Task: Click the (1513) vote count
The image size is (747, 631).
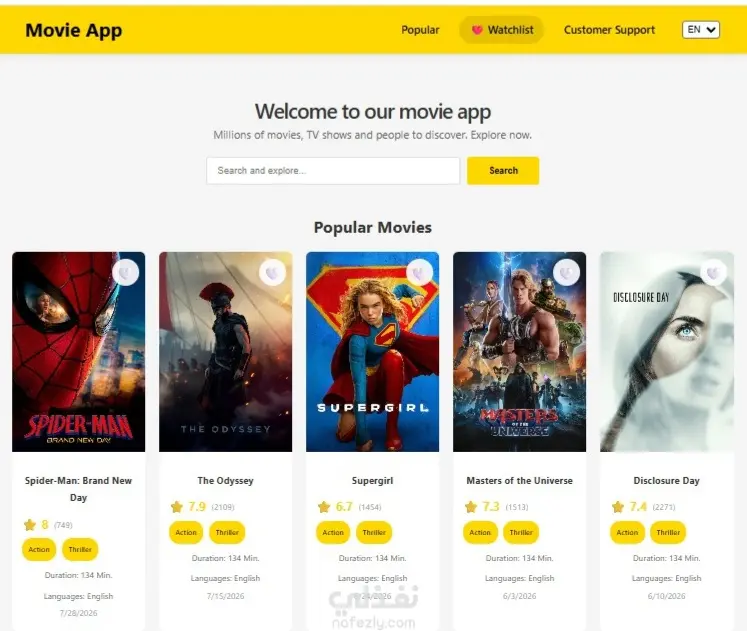Action: [x=517, y=507]
